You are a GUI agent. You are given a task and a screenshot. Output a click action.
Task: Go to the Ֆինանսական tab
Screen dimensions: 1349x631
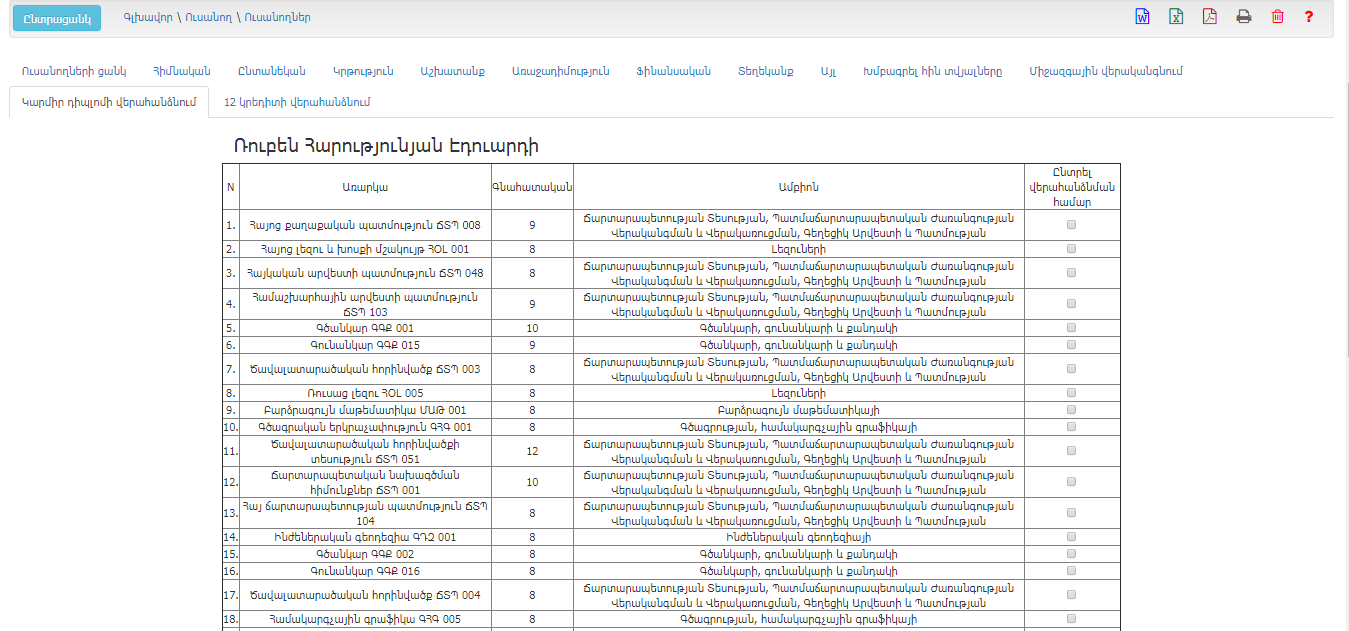coord(673,71)
